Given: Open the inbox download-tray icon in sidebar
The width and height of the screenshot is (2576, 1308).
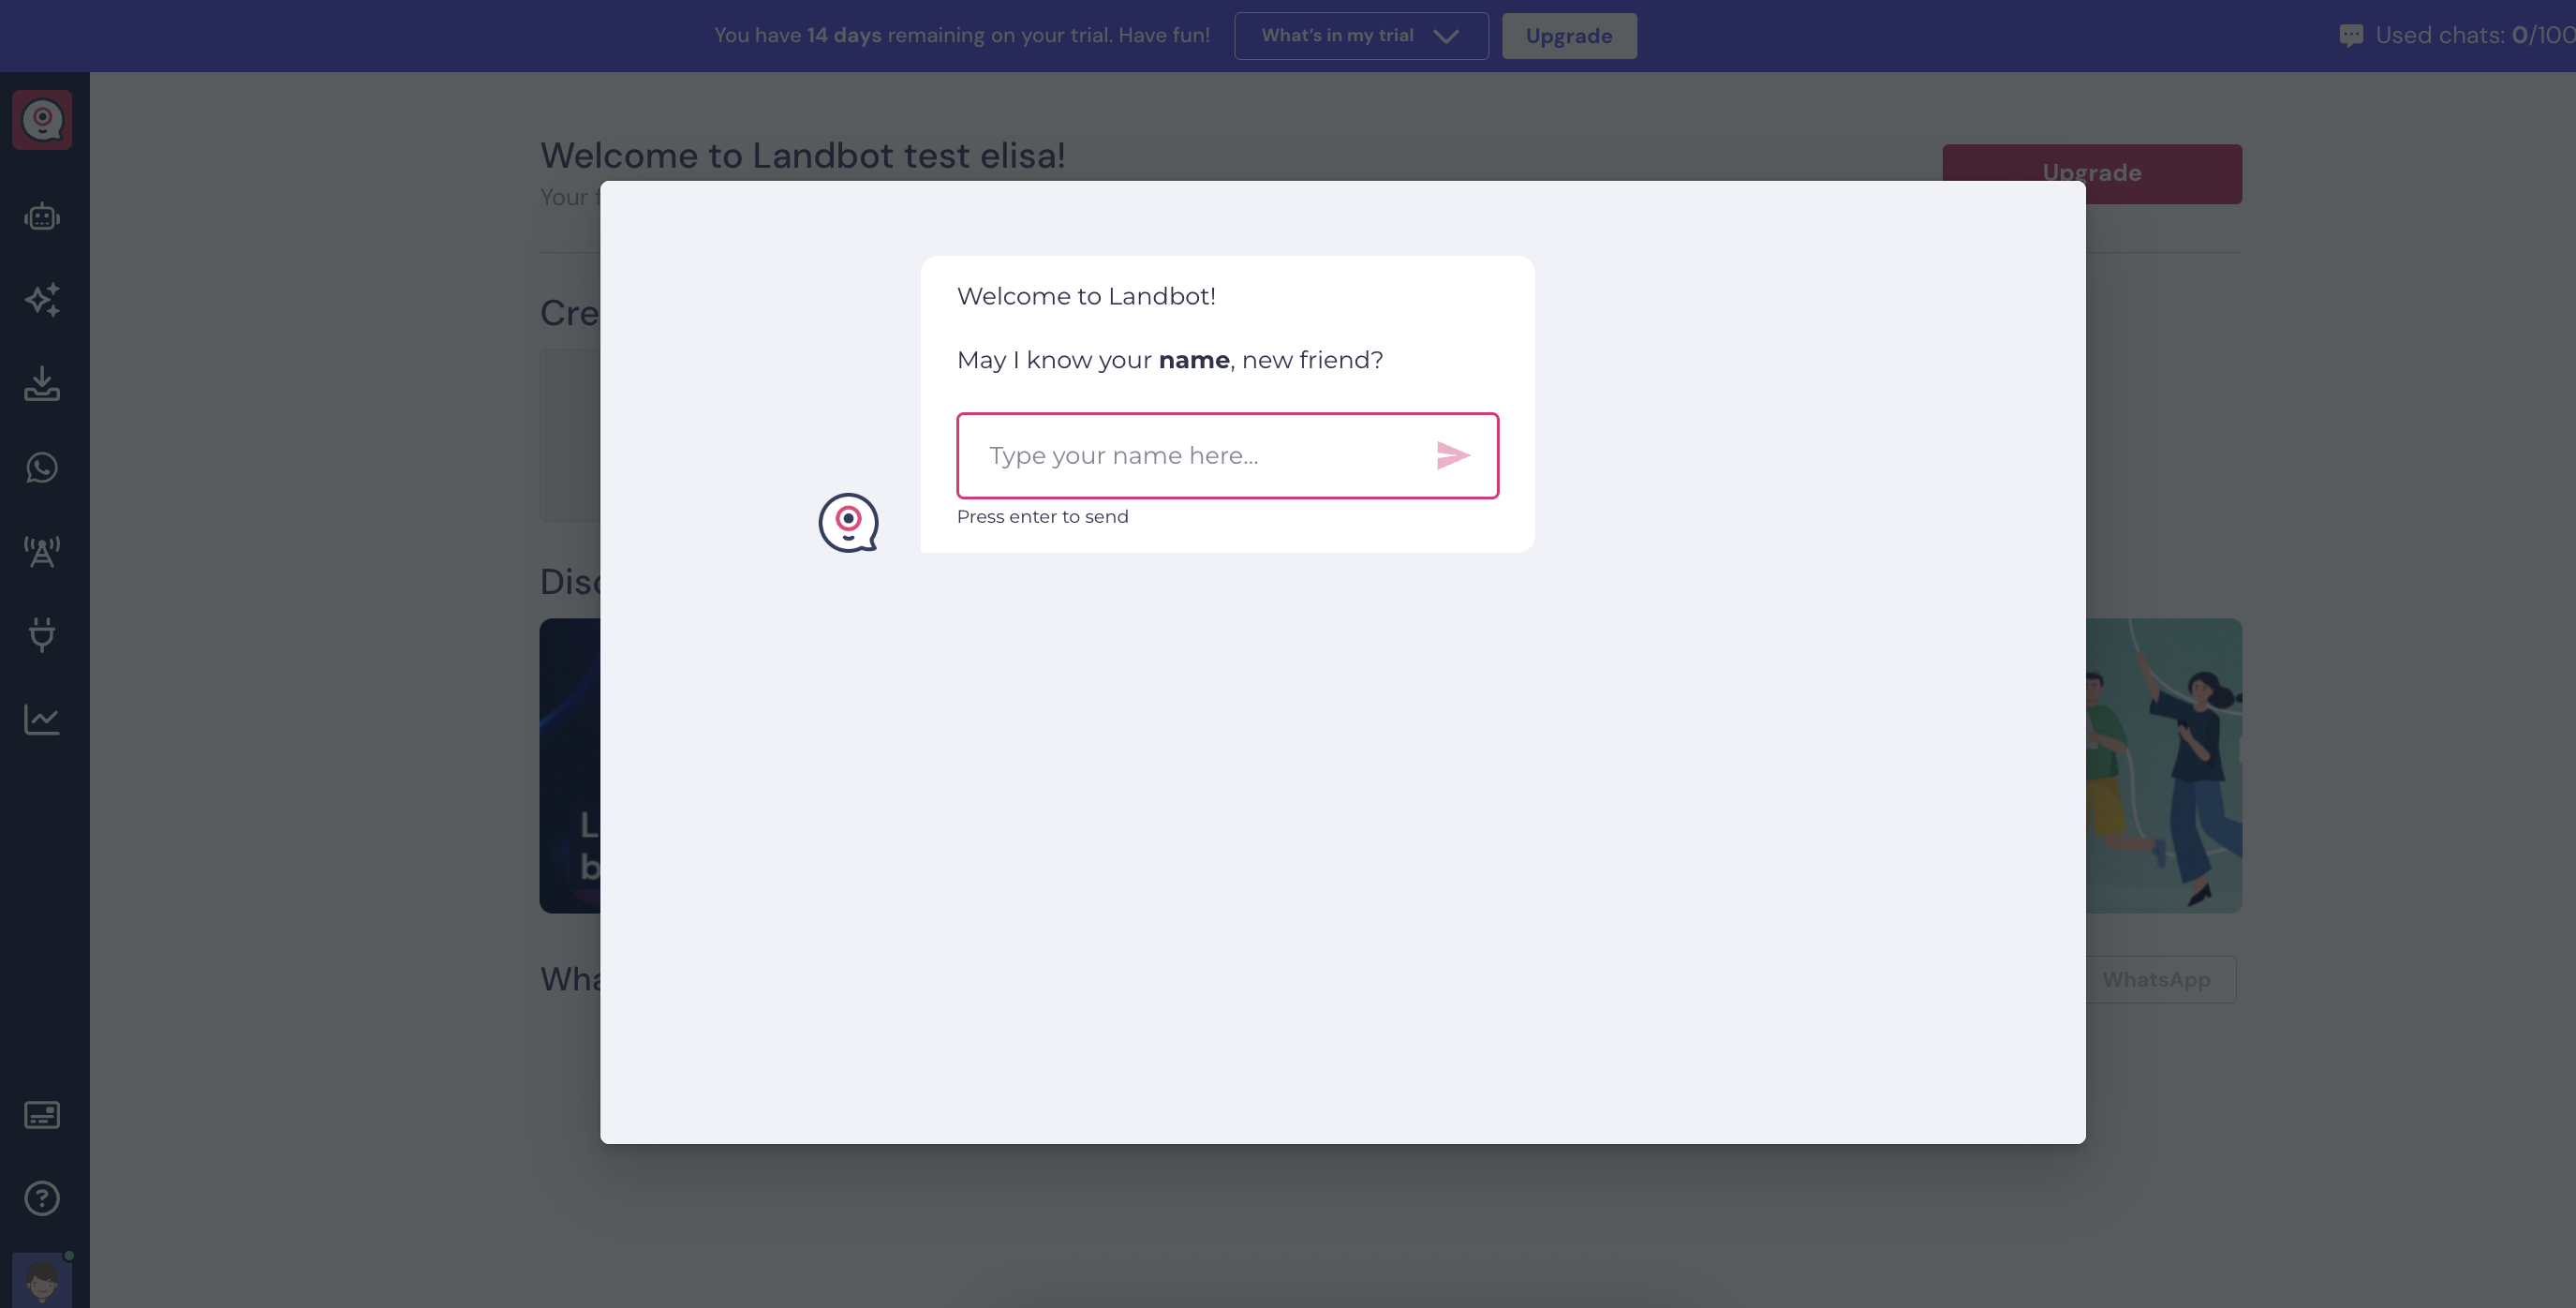Looking at the screenshot, I should pyautogui.click(x=42, y=383).
